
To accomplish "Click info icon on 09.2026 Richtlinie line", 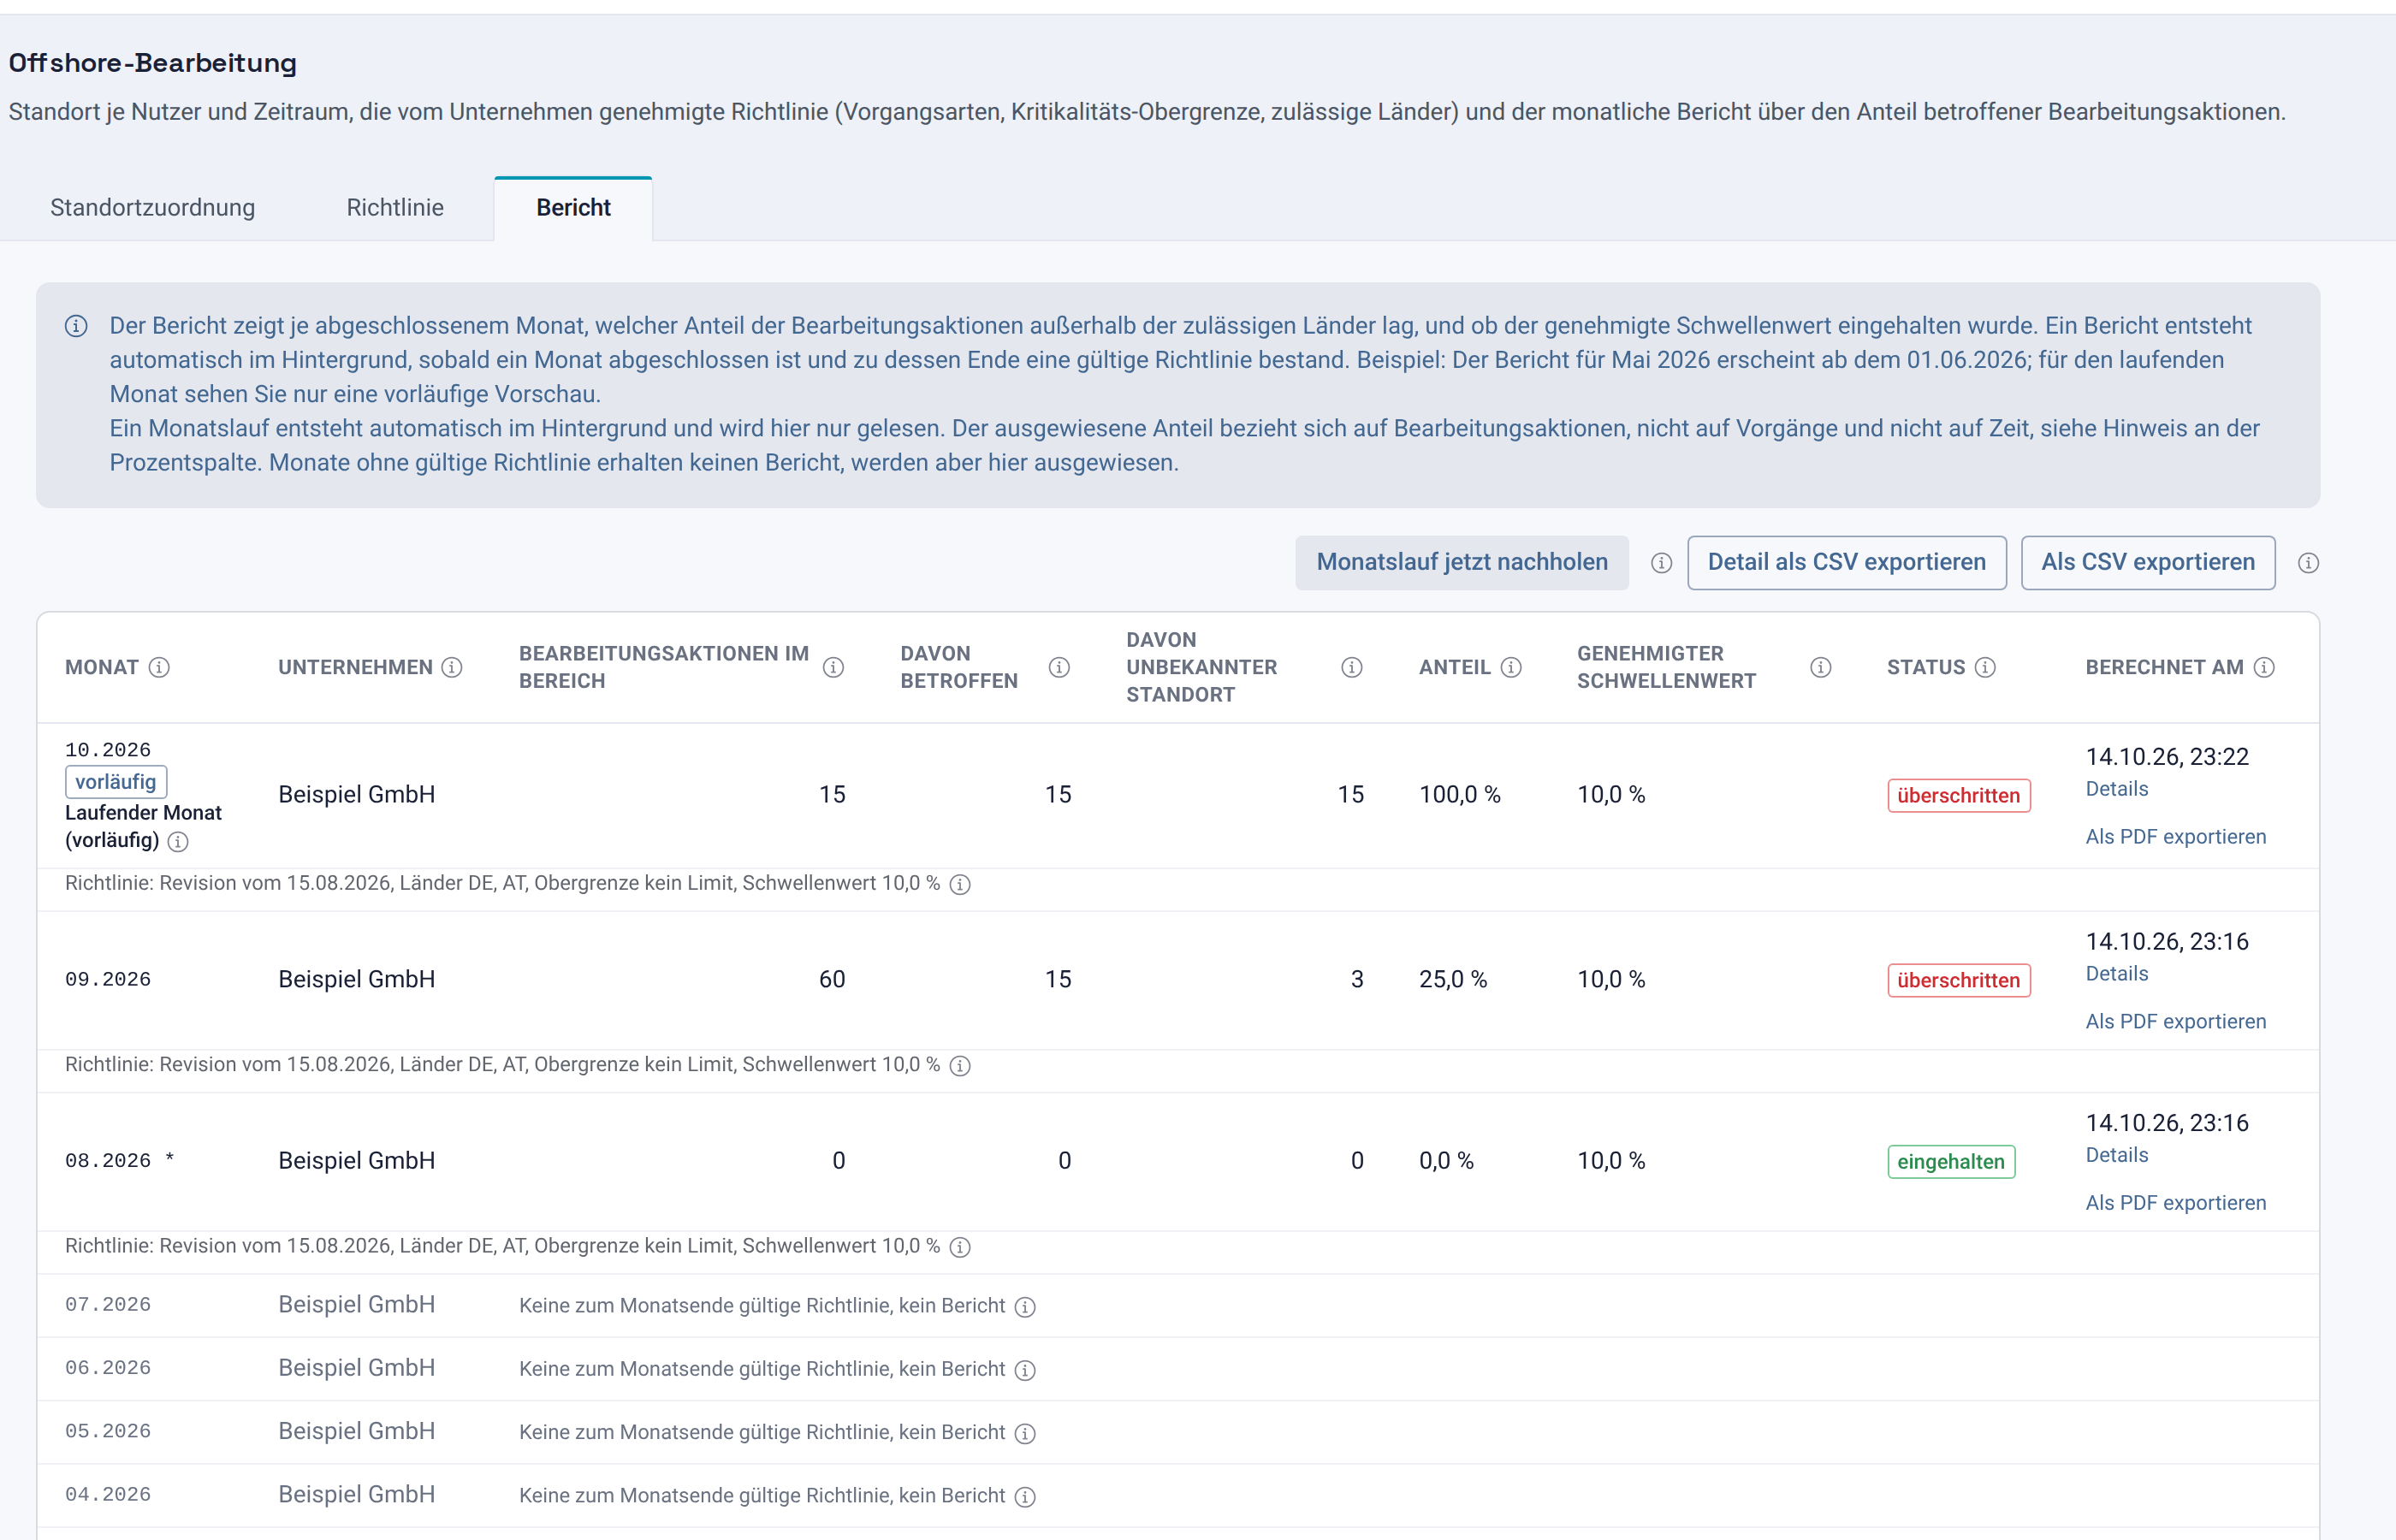I will (x=960, y=1066).
